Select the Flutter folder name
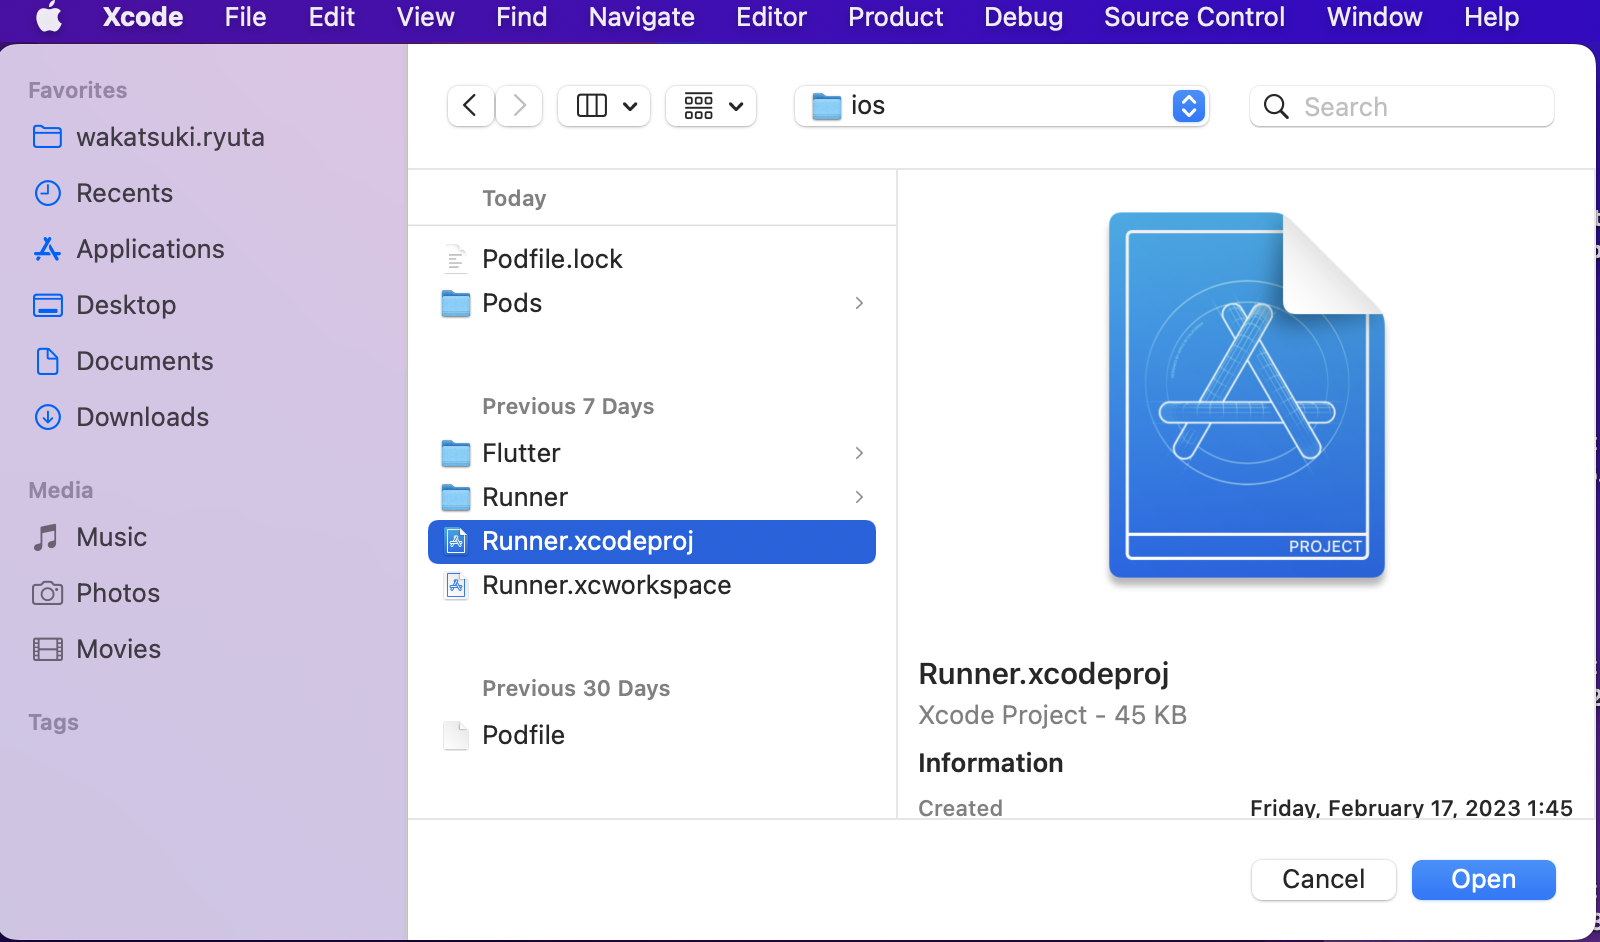The height and width of the screenshot is (942, 1600). click(x=521, y=453)
